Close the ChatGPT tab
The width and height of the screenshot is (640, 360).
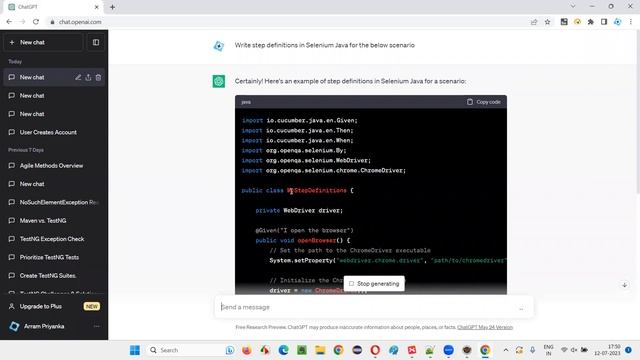coord(97,7)
